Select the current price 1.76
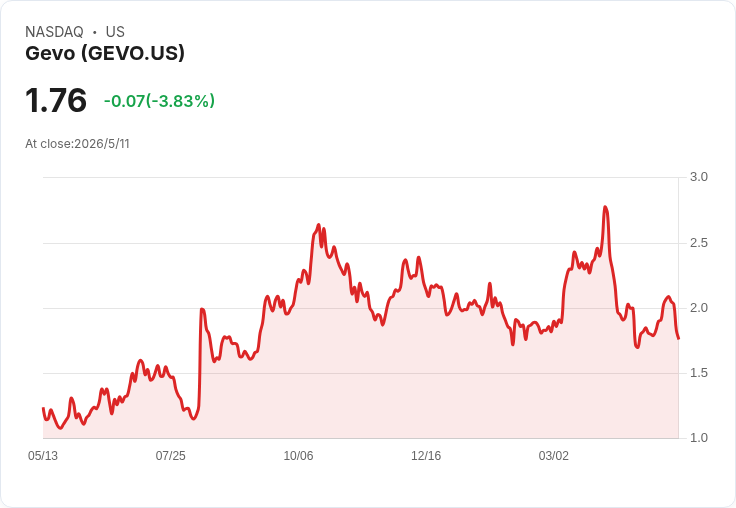The height and width of the screenshot is (508, 736). click(56, 100)
